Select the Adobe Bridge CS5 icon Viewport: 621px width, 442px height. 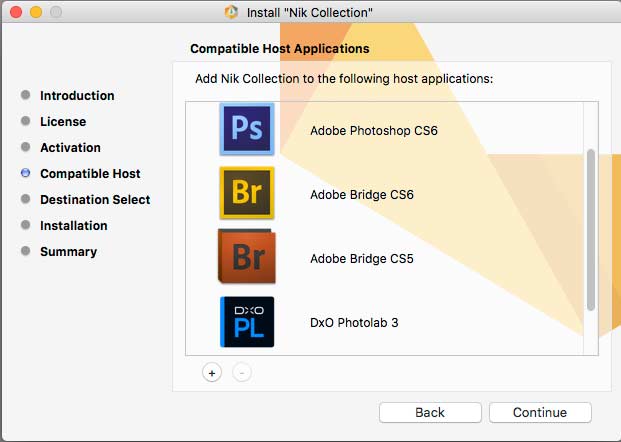247,256
